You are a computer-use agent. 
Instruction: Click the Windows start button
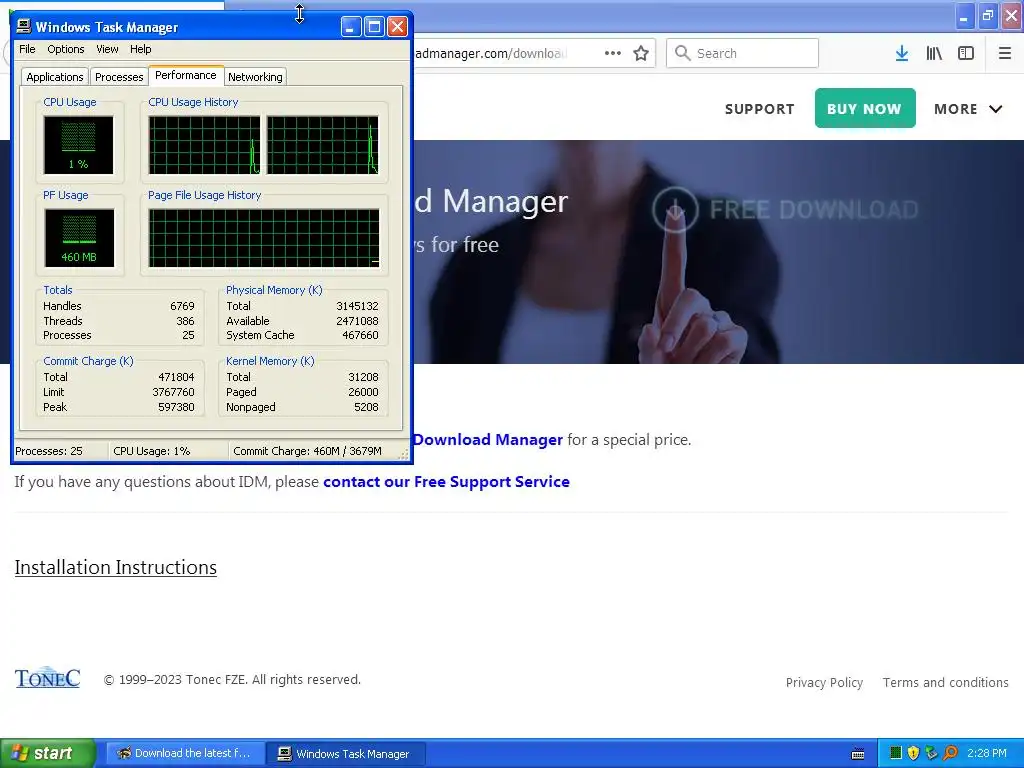pos(48,753)
